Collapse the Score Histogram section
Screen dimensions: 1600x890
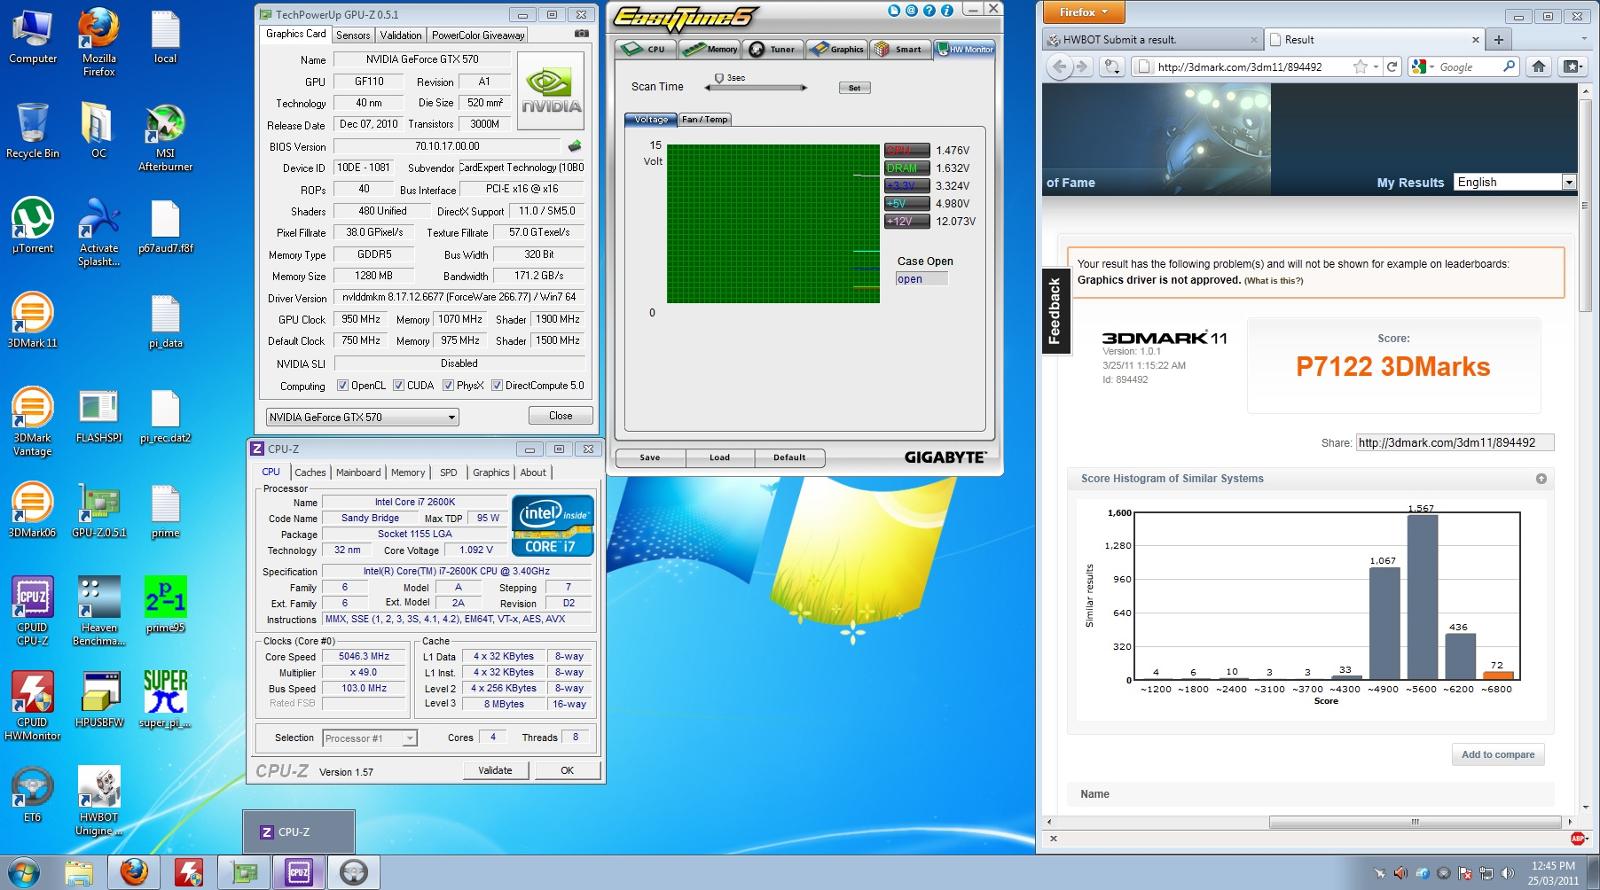pyautogui.click(x=1541, y=479)
